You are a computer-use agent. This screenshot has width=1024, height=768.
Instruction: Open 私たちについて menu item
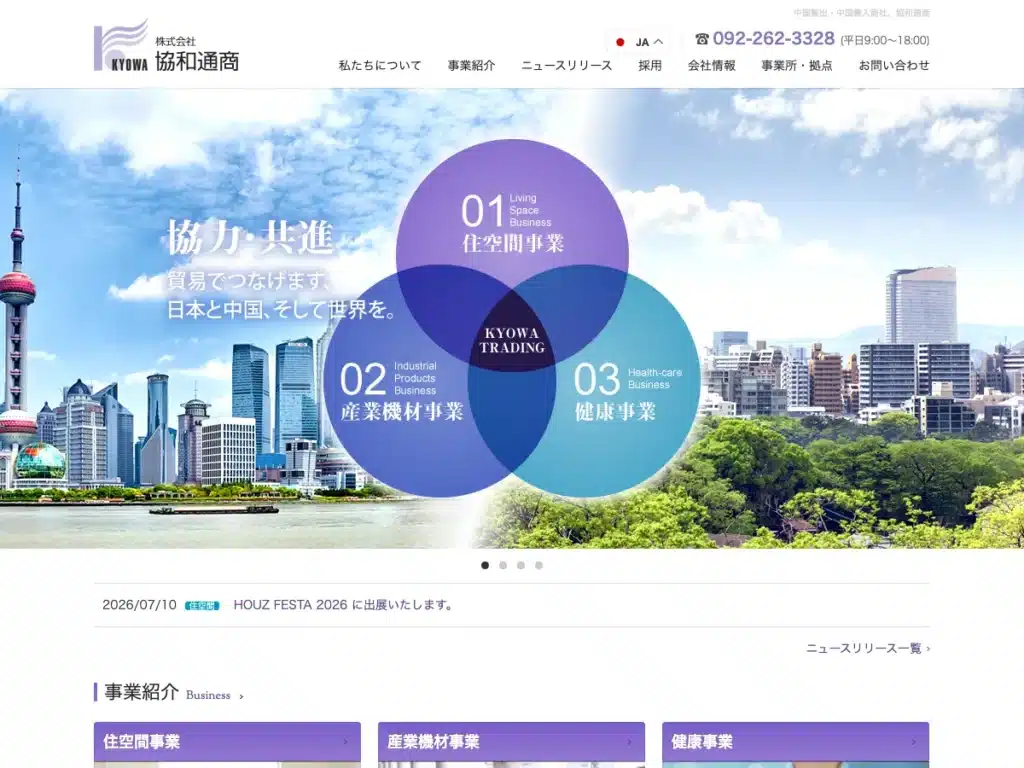379,65
